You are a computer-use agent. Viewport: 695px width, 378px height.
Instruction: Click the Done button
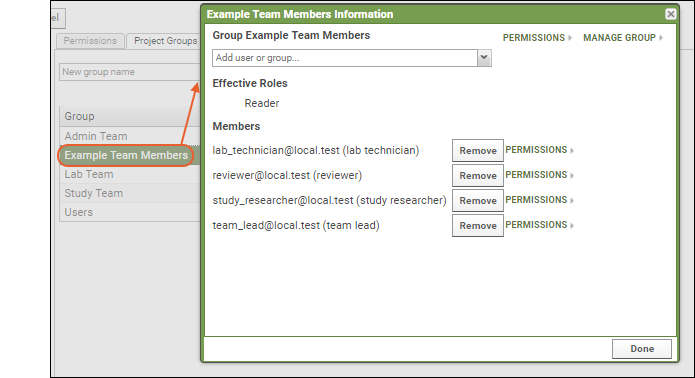point(642,349)
